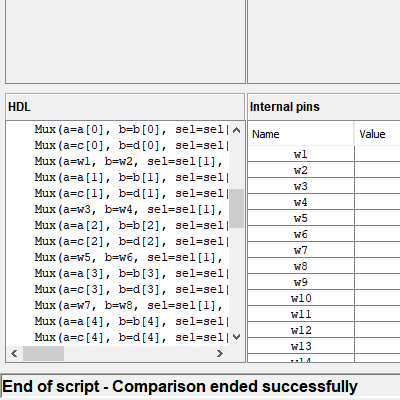Select internal pin w10 row
Image resolution: width=400 pixels, height=400 pixels.
(324, 298)
